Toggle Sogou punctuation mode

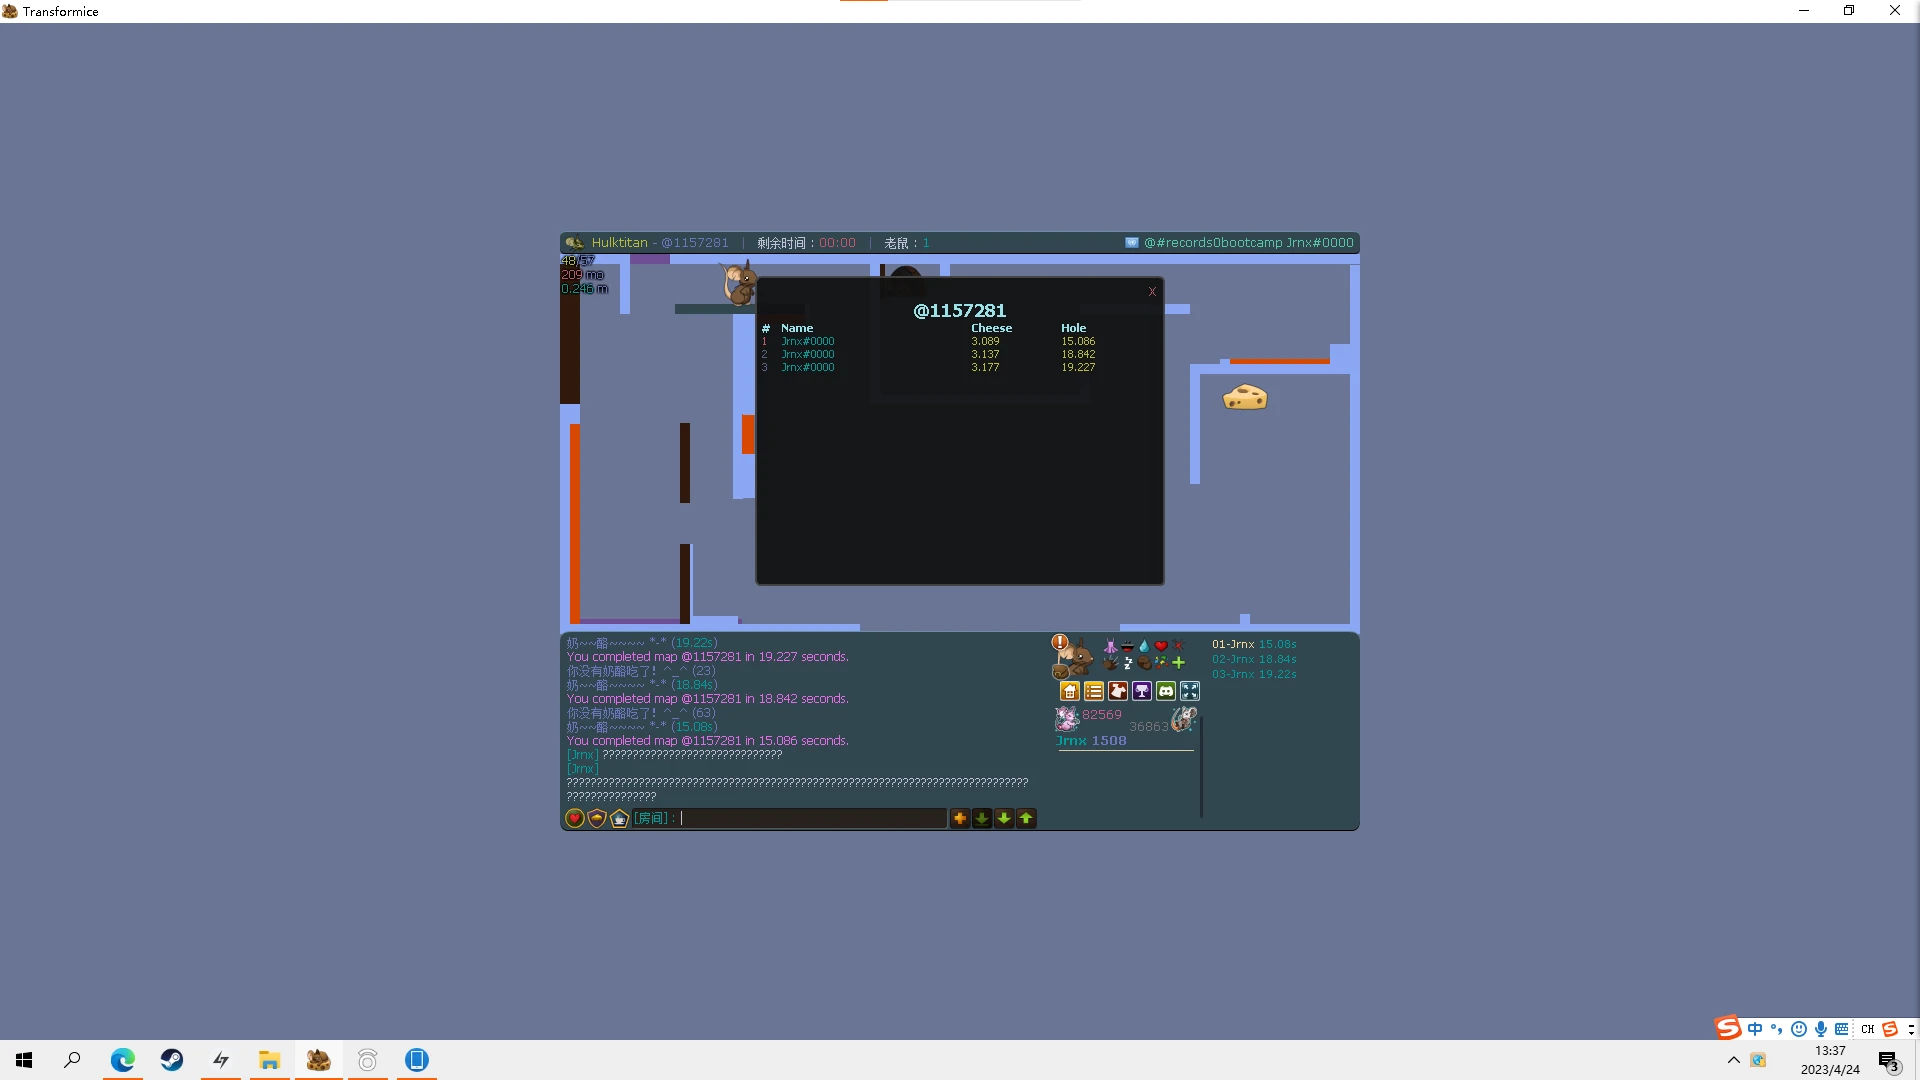click(x=1777, y=1029)
